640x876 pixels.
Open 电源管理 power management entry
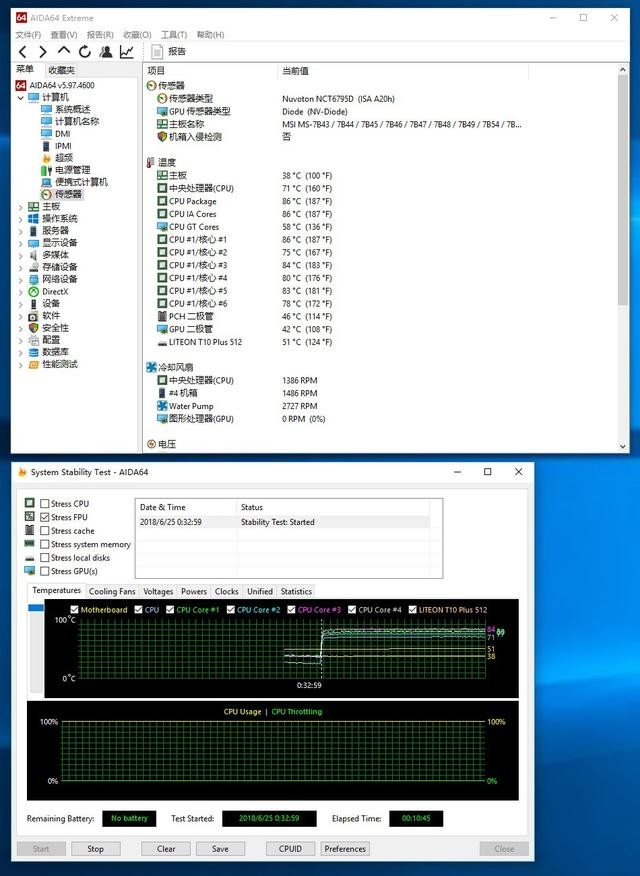click(73, 170)
